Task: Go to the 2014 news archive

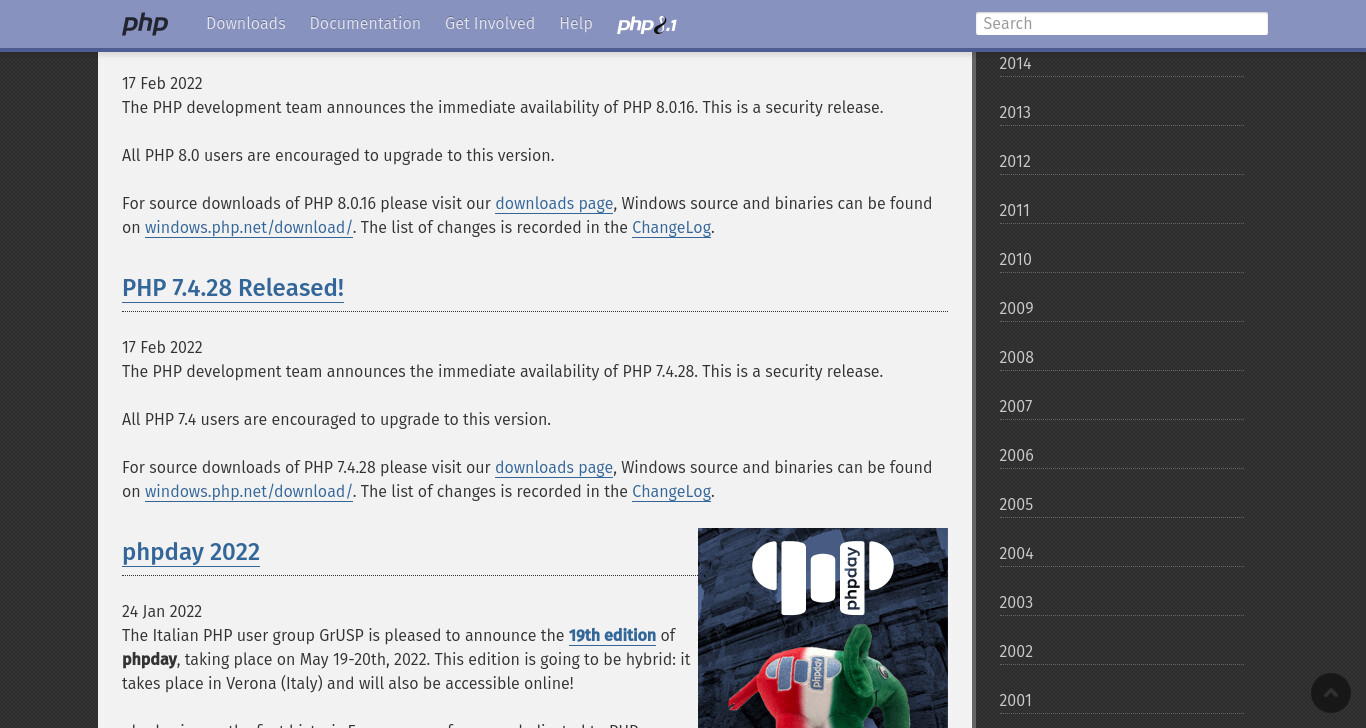Action: 1122,64
